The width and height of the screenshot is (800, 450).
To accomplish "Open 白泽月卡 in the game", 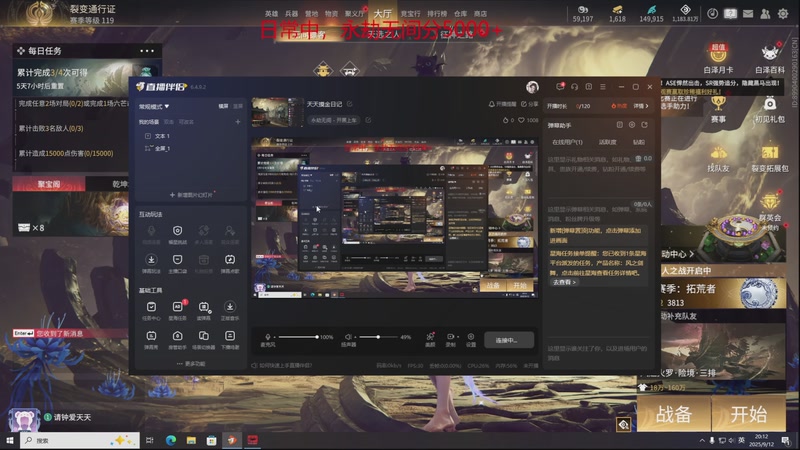I will pos(718,59).
